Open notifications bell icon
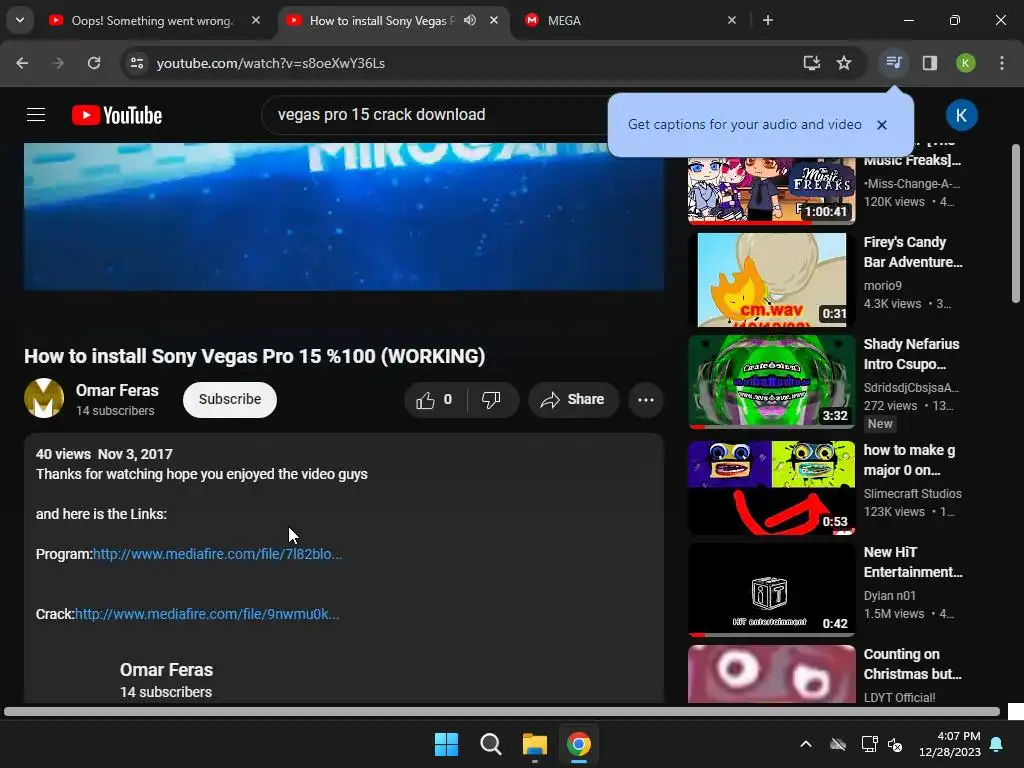Image resolution: width=1024 pixels, height=768 pixels. click(997, 744)
